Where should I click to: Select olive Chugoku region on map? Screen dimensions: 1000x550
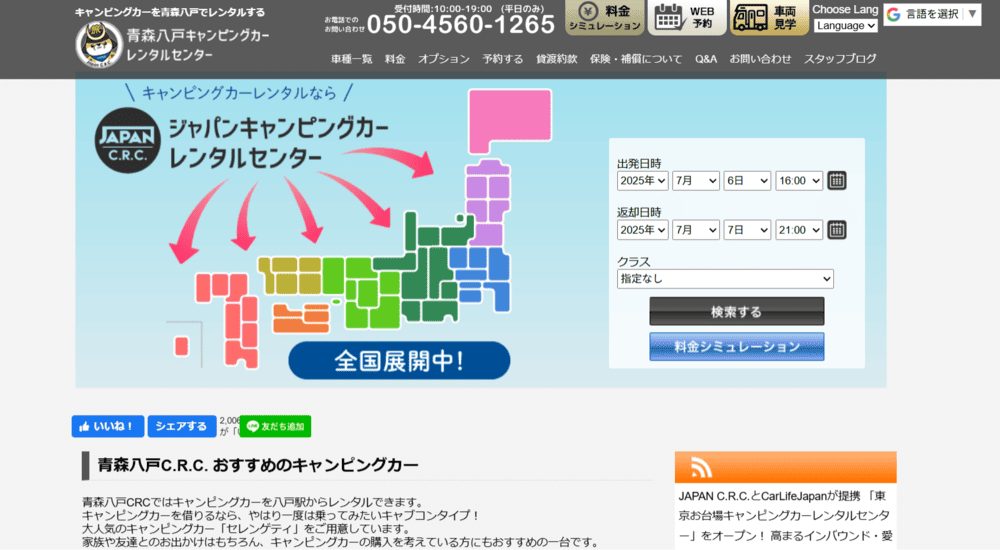tap(288, 275)
